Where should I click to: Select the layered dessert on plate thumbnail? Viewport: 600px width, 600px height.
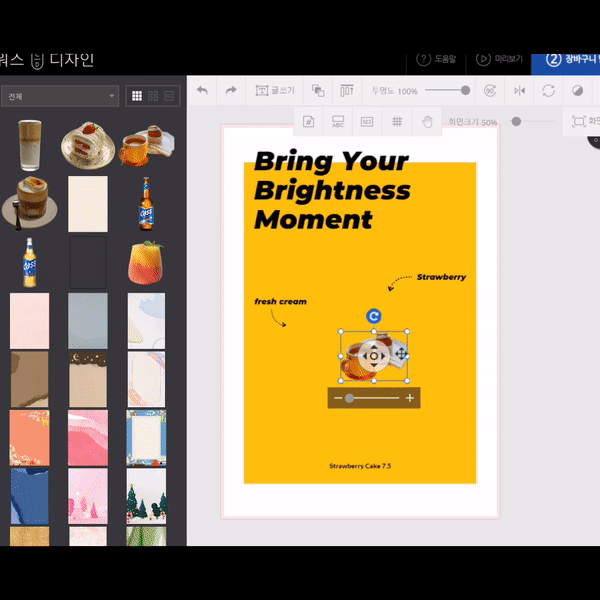30,203
